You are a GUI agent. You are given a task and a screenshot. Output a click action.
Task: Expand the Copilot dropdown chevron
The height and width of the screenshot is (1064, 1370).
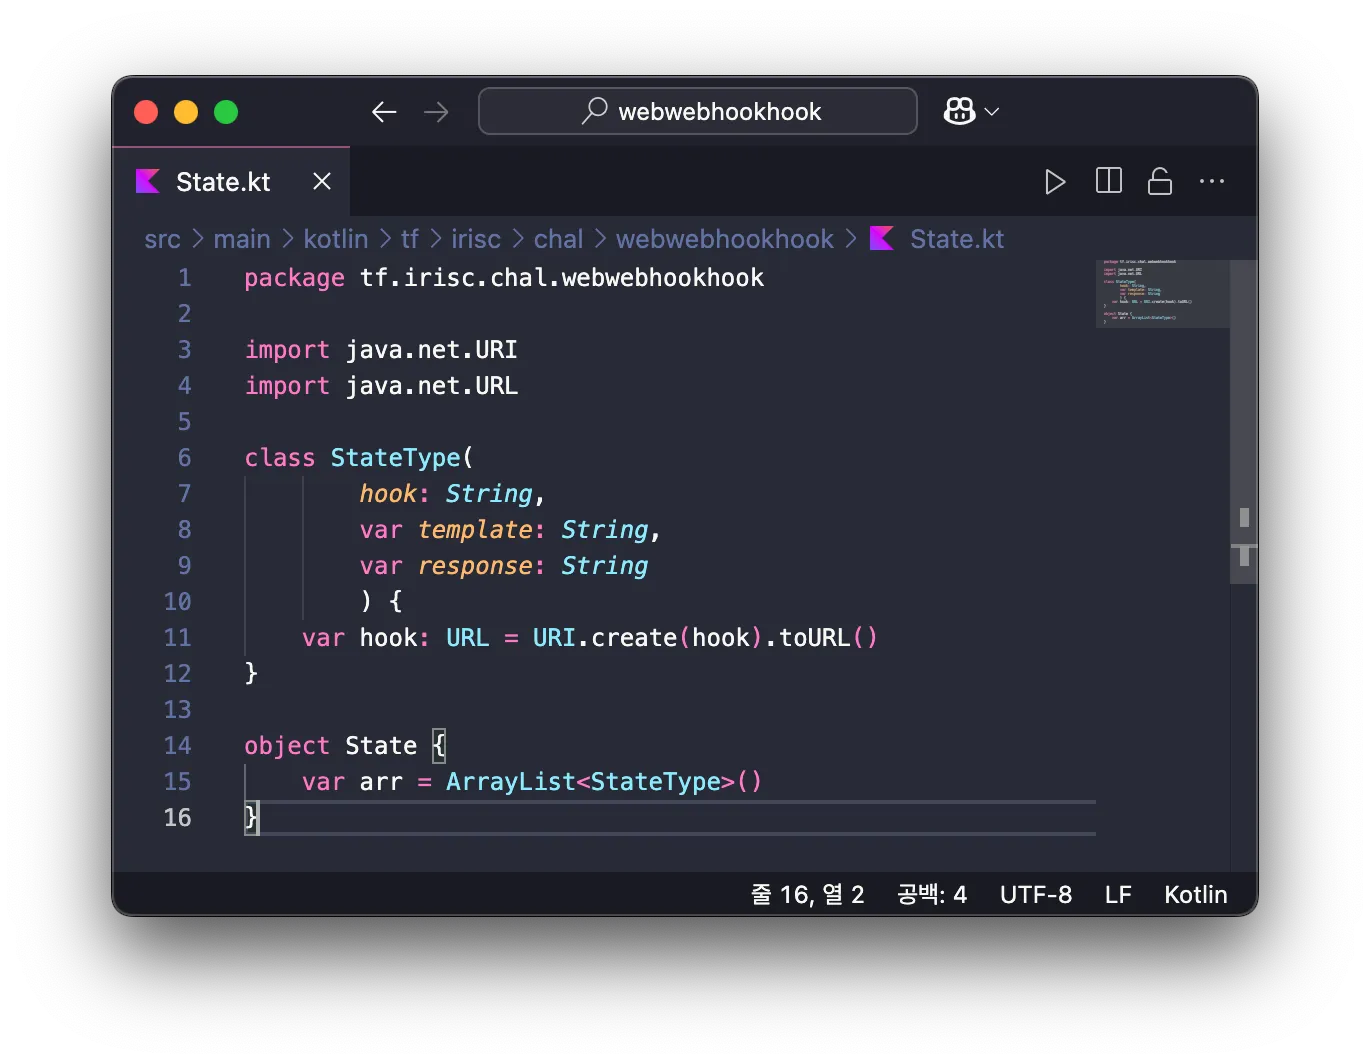(992, 112)
